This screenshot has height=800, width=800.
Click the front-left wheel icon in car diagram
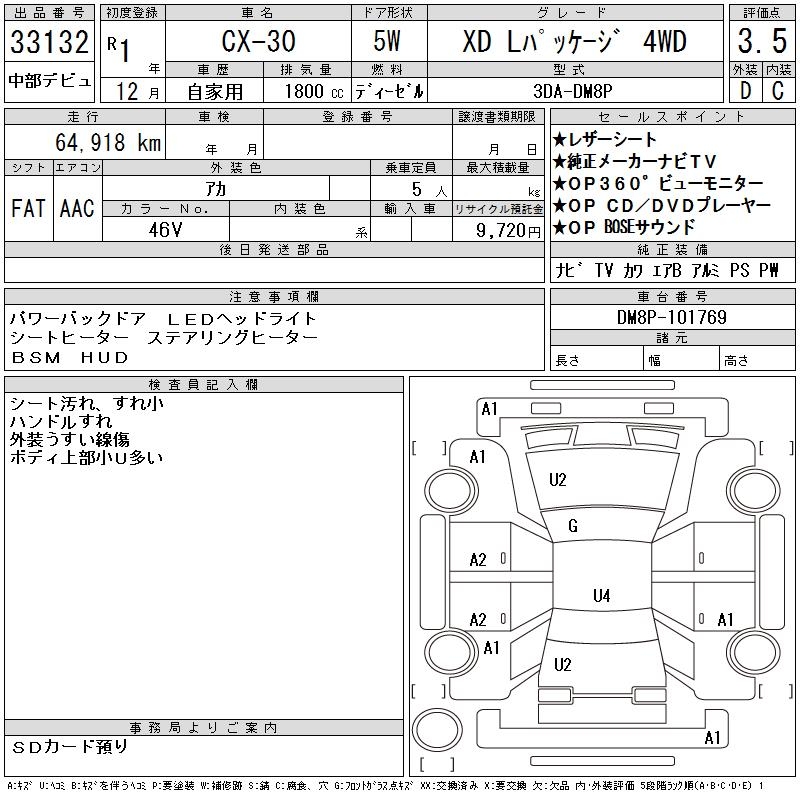444,490
